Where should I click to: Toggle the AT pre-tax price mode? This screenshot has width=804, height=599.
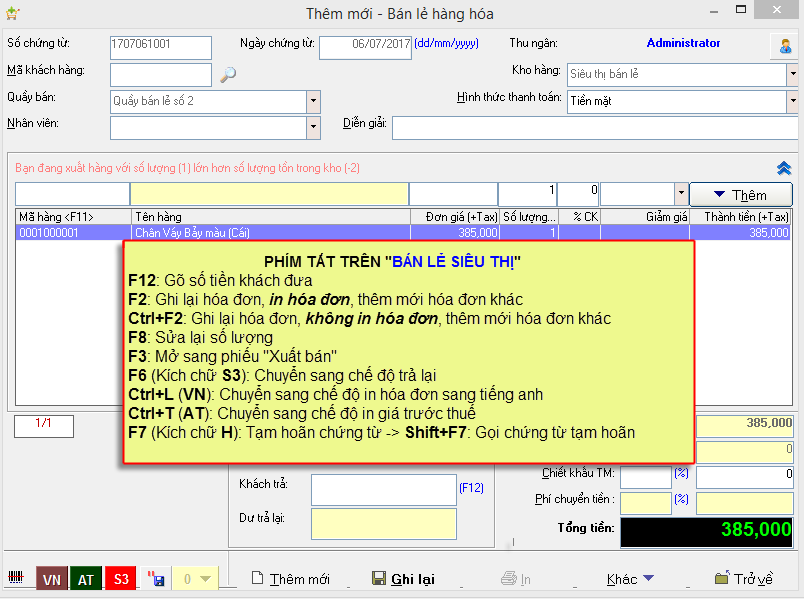[86, 579]
